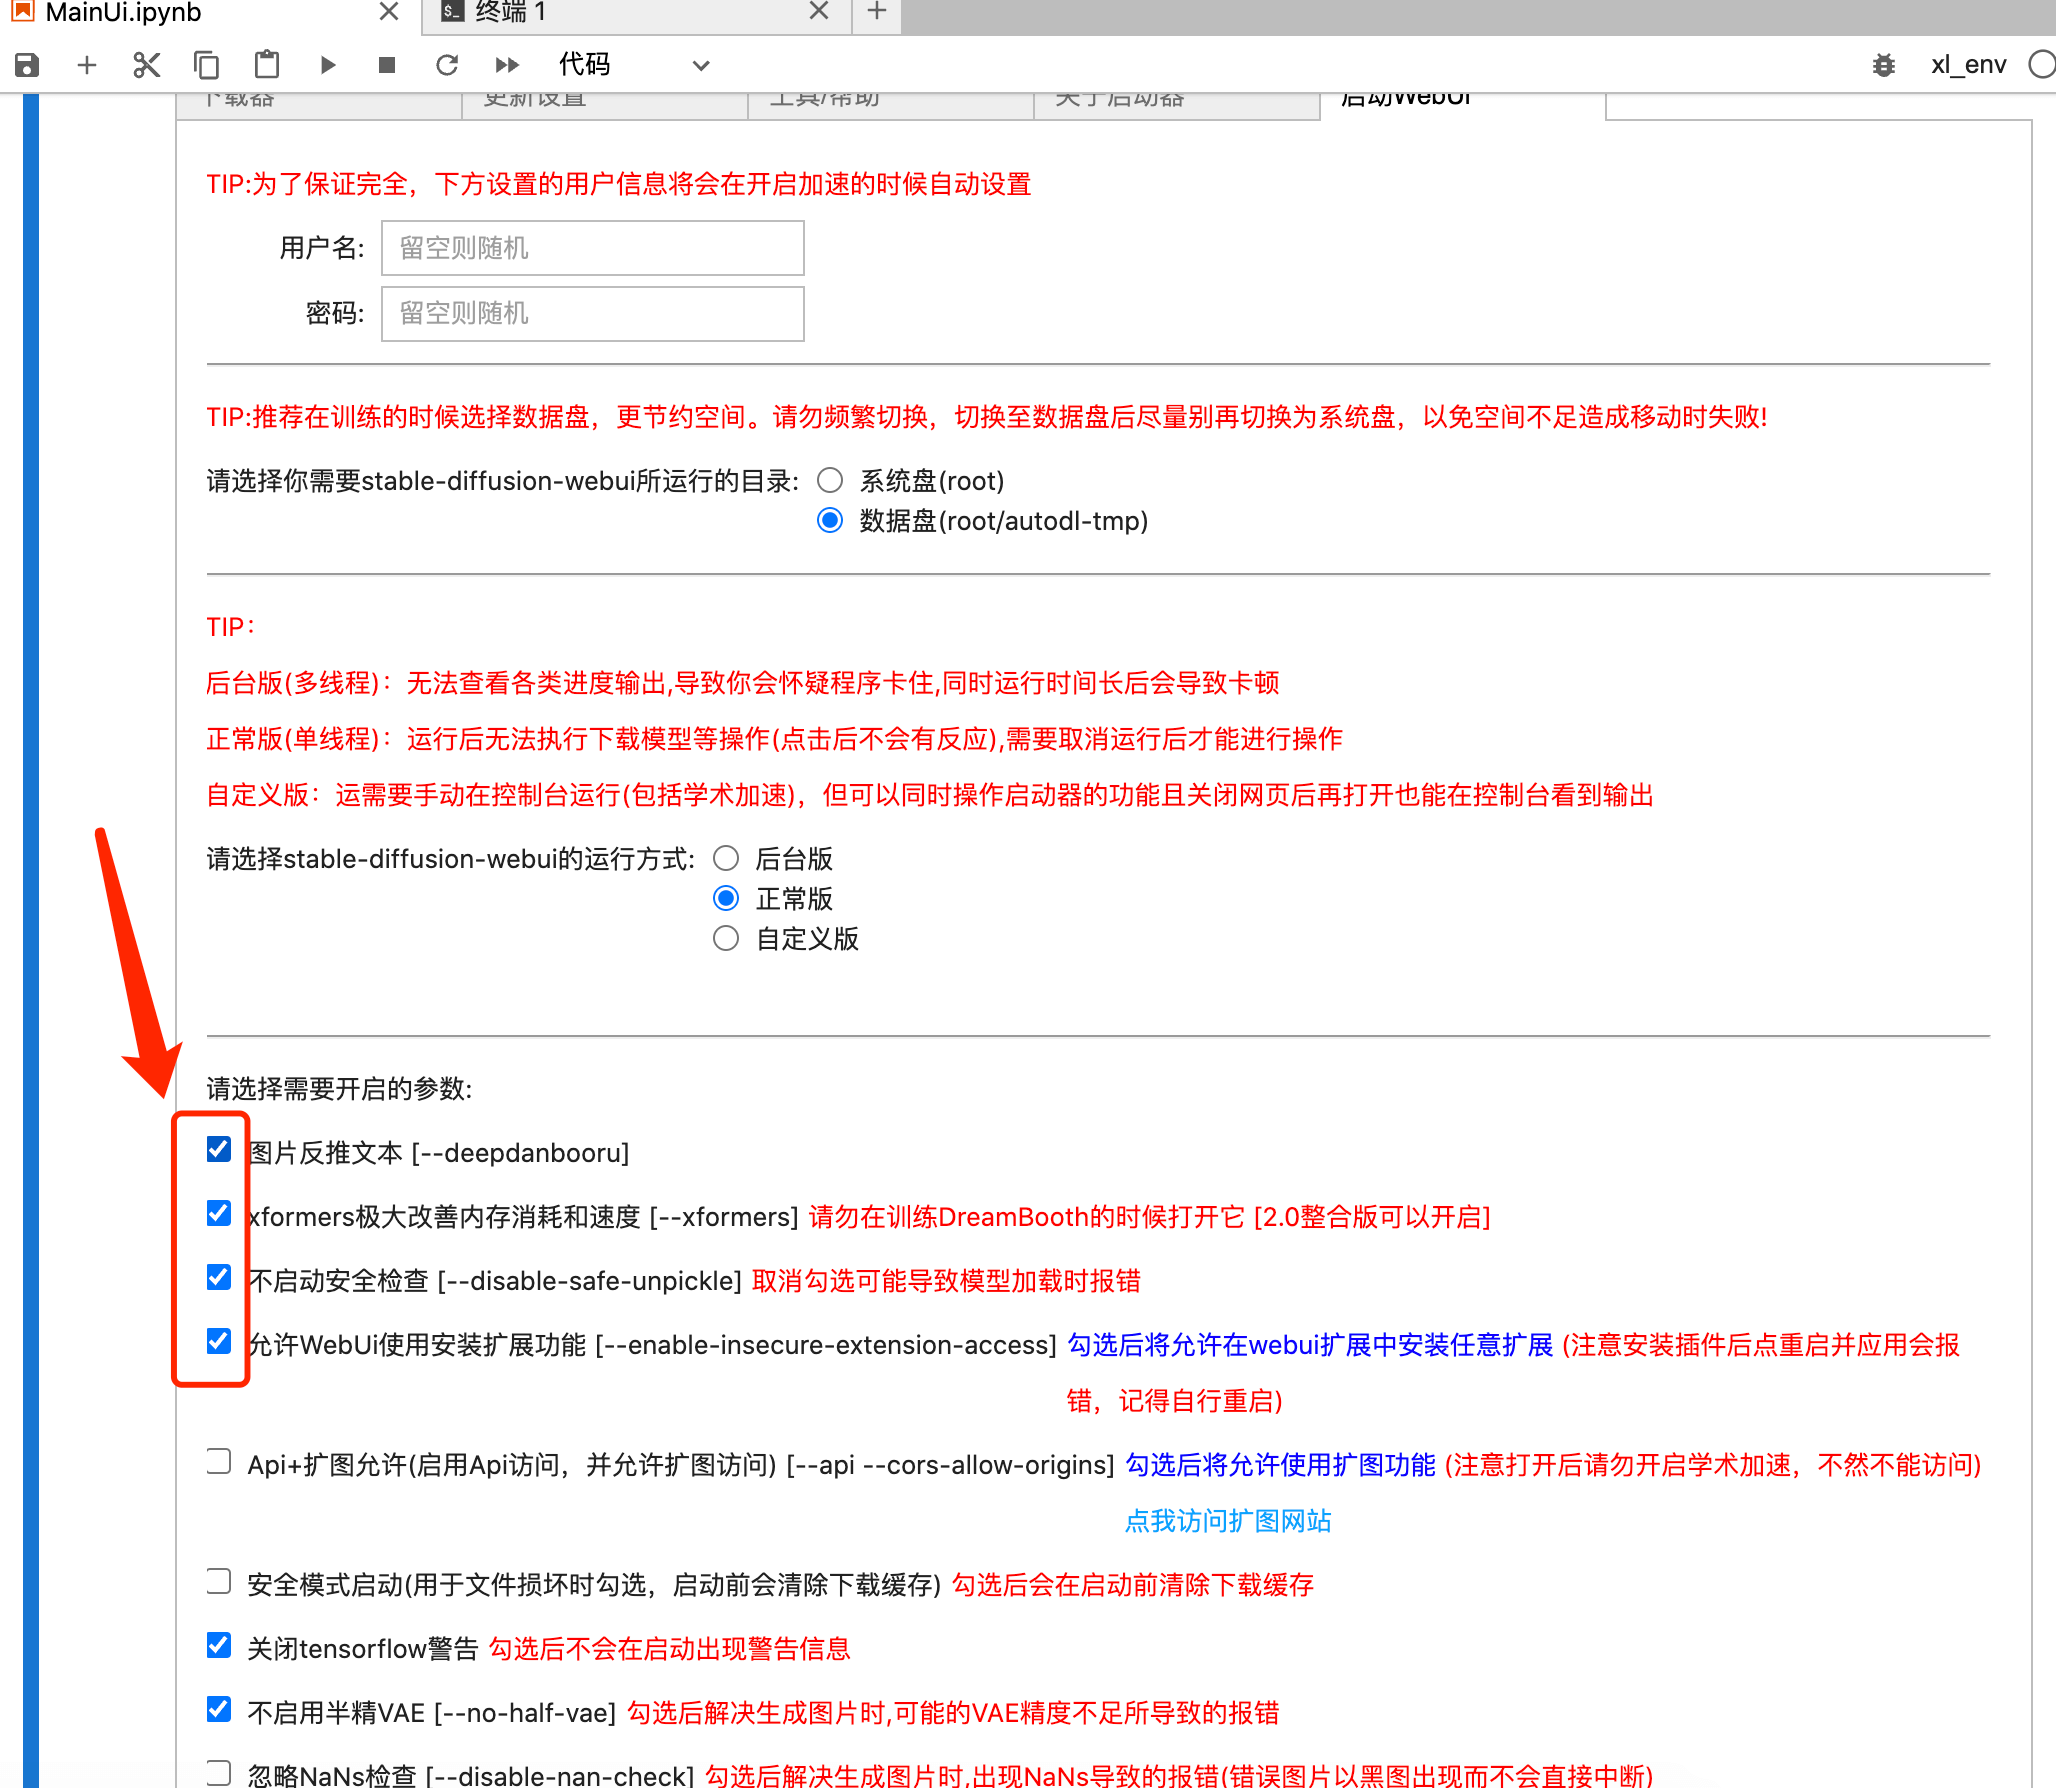Click the fast-forward run all icon
Viewport: 2056px width, 1788px height.
point(507,65)
